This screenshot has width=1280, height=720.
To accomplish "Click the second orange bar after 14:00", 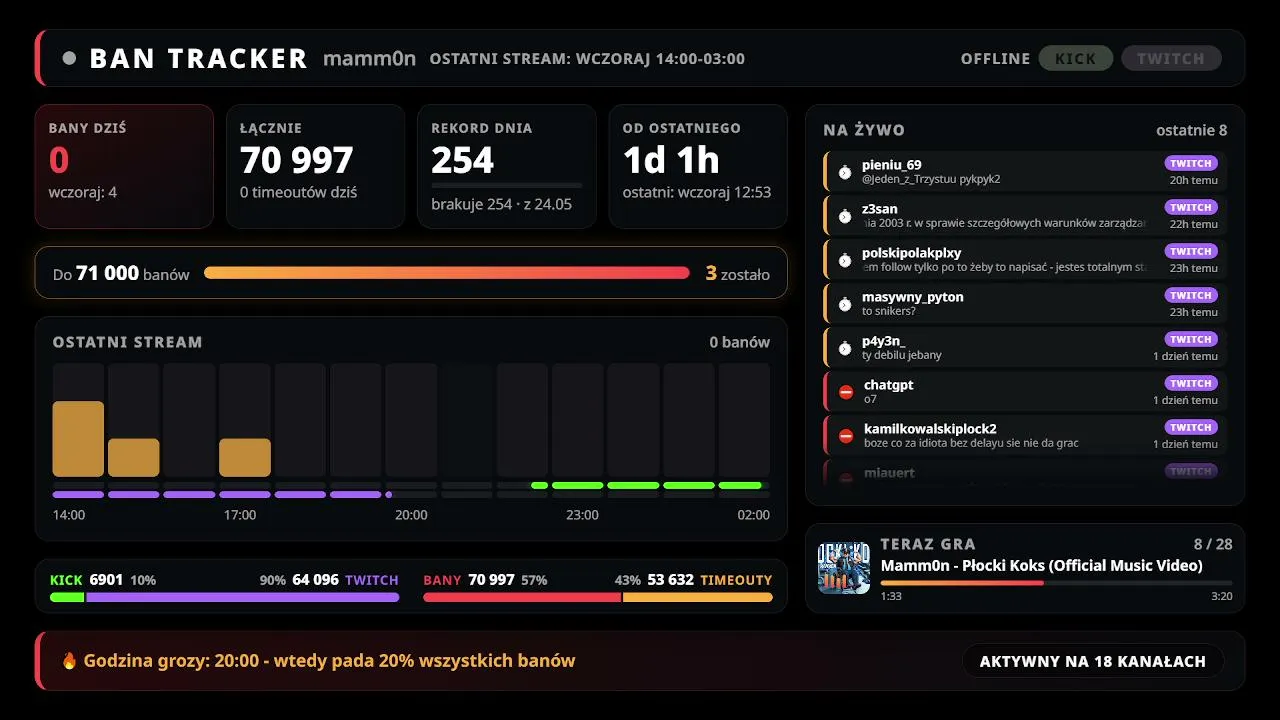I will pos(134,457).
